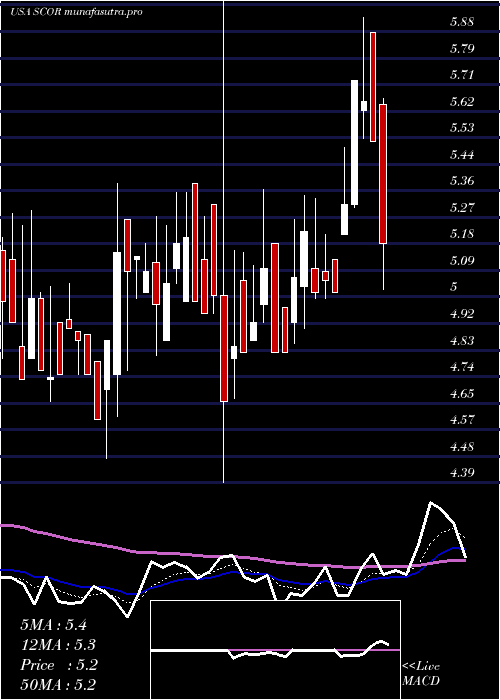This screenshot has height=700, width=500.
Task: Select the 5 price axis label
Action: point(454,287)
